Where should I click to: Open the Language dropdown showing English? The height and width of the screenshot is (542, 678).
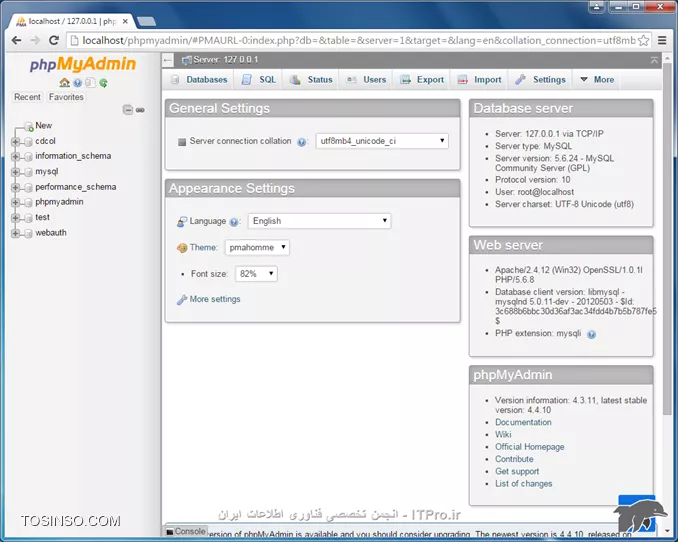pos(319,221)
